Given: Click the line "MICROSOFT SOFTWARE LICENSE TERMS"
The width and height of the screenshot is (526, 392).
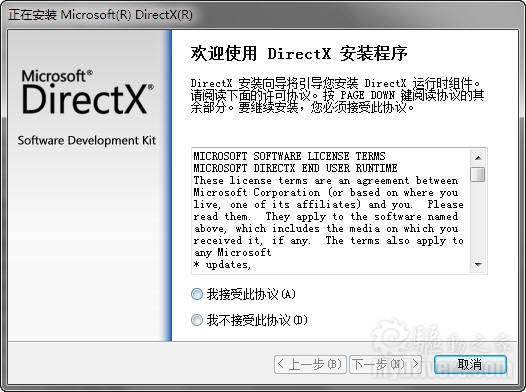Looking at the screenshot, I should (289, 156).
